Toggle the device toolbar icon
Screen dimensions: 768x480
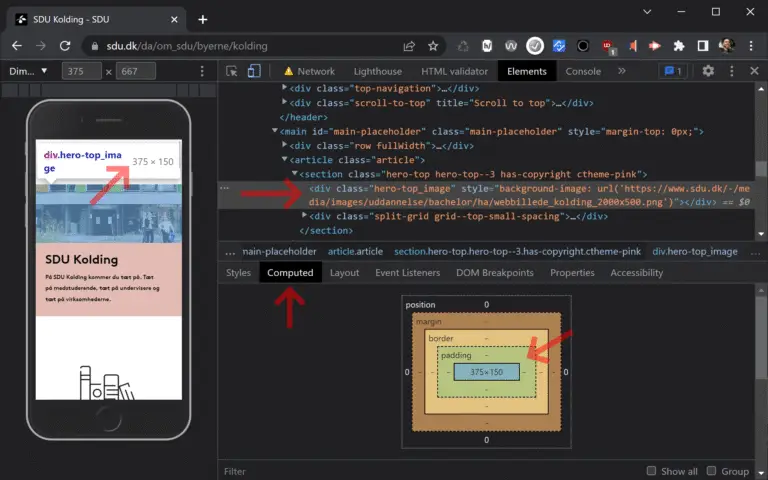coord(254,72)
